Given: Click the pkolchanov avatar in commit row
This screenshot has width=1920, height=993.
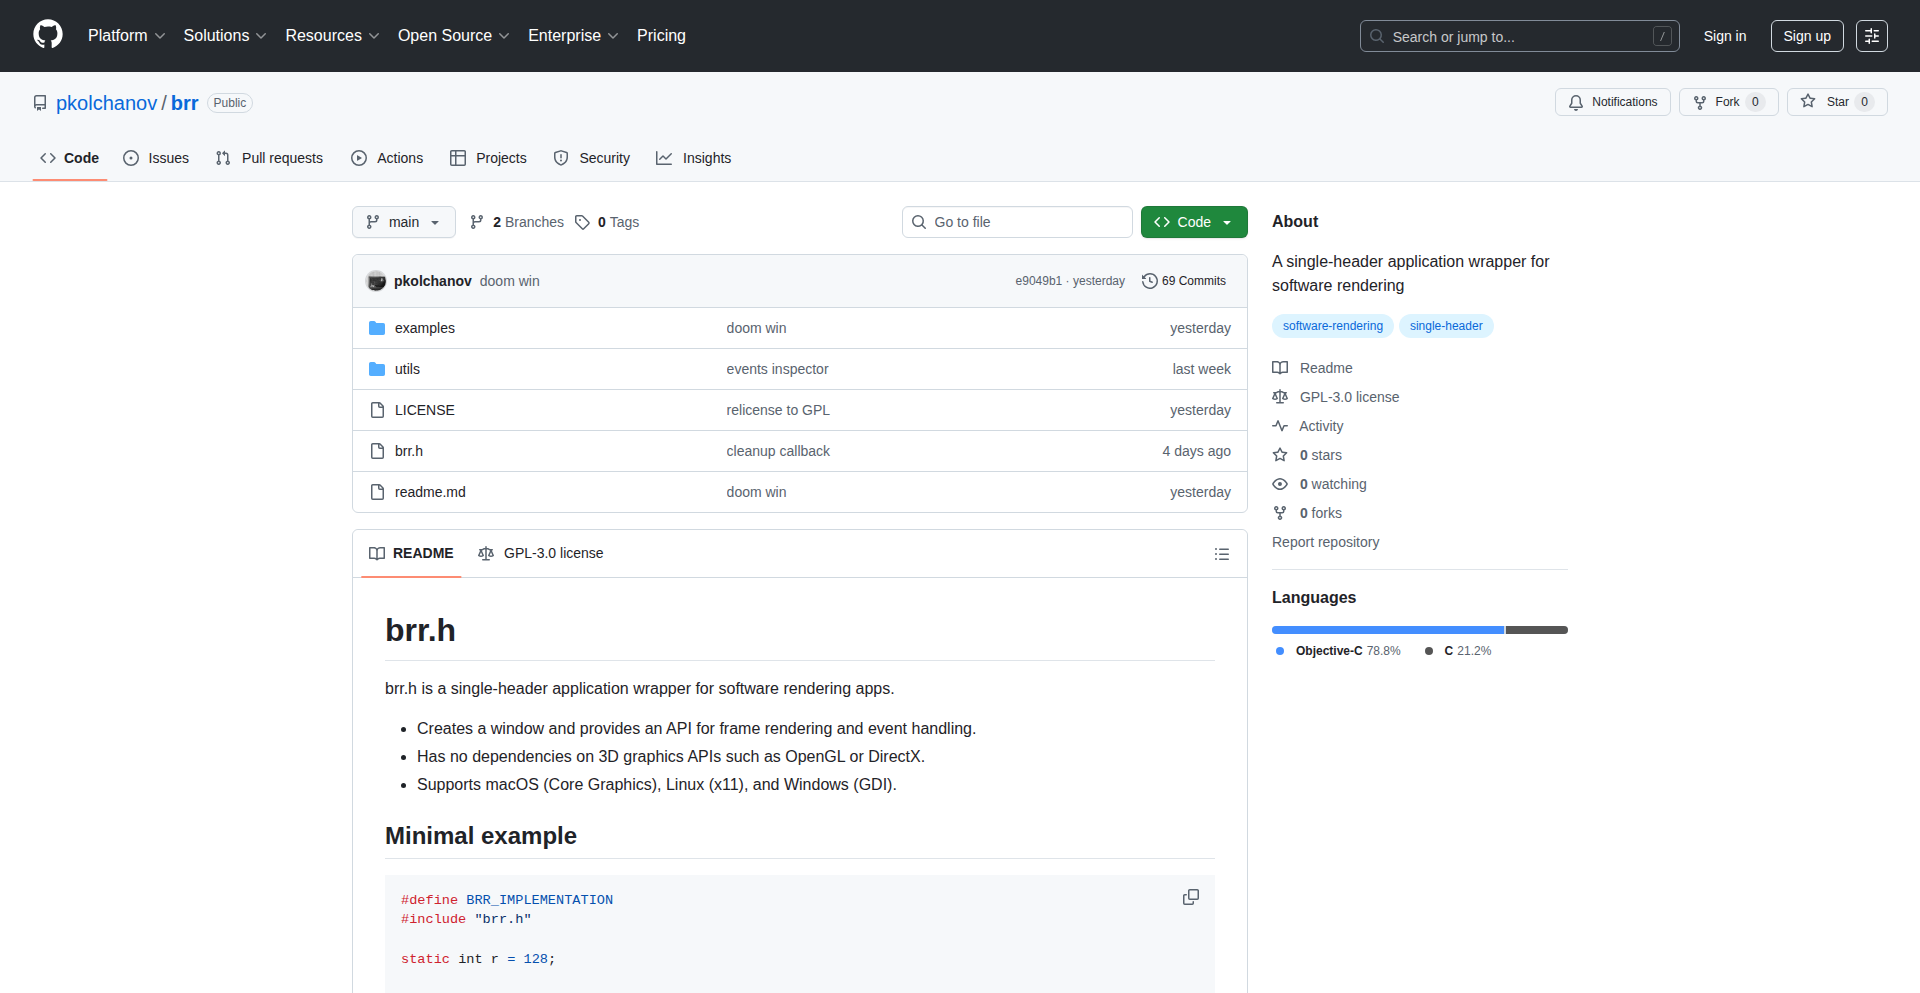Looking at the screenshot, I should tap(376, 281).
